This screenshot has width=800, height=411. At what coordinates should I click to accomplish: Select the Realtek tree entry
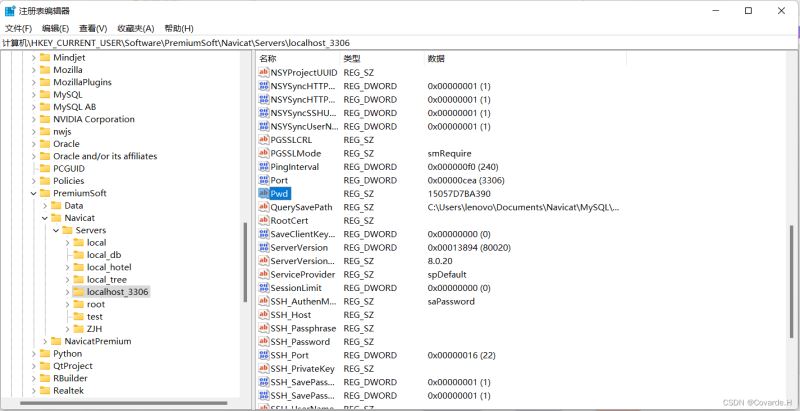[68, 391]
